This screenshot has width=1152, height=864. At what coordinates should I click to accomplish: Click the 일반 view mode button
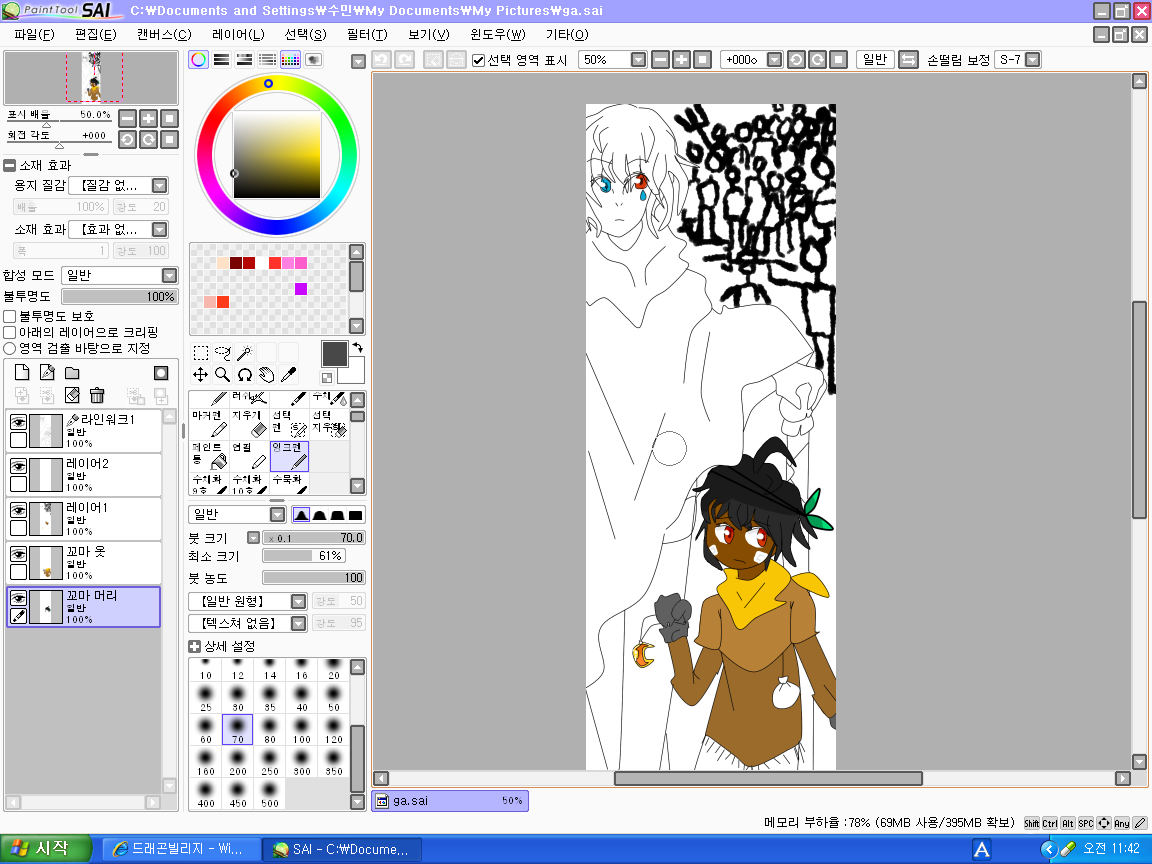tap(875, 60)
